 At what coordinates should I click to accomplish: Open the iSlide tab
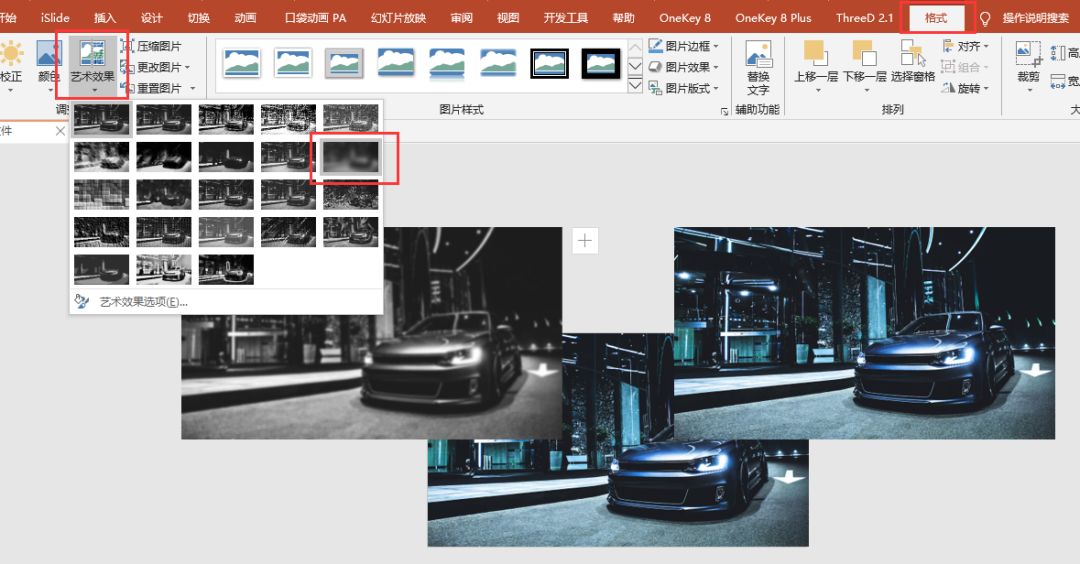[x=55, y=18]
